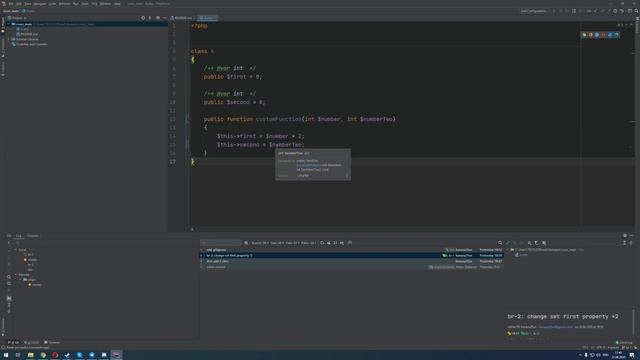This screenshot has width=640, height=360.
Task: Collapse the Remote branches node
Action: pyautogui.click(x=16, y=275)
